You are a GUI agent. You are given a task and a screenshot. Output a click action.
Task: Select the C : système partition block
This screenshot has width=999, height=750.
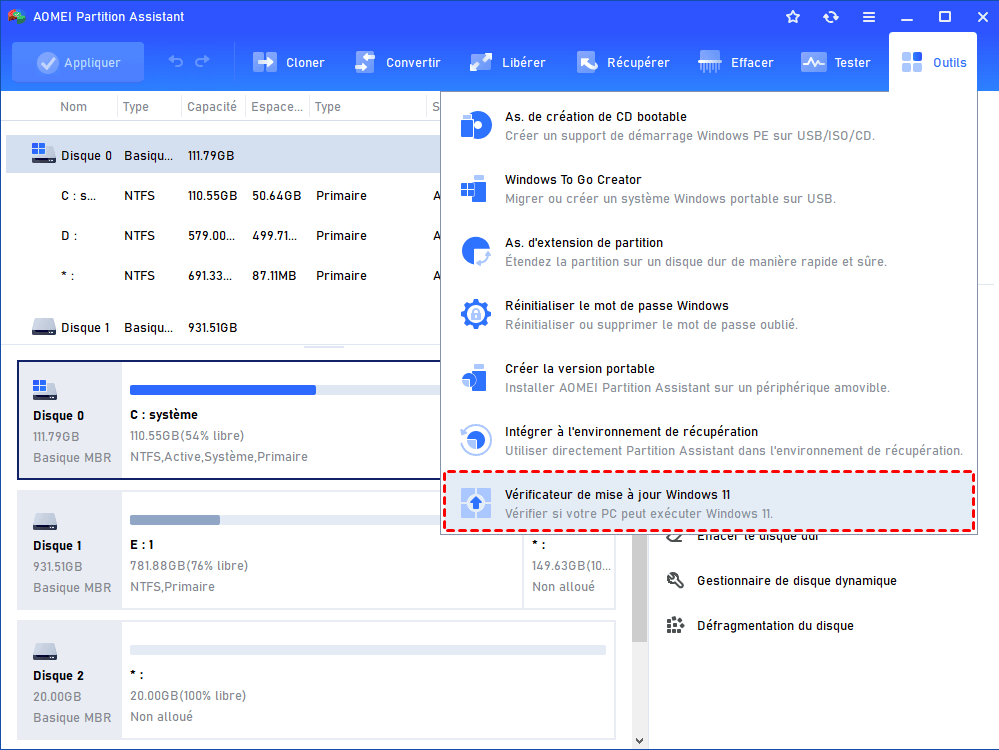281,421
